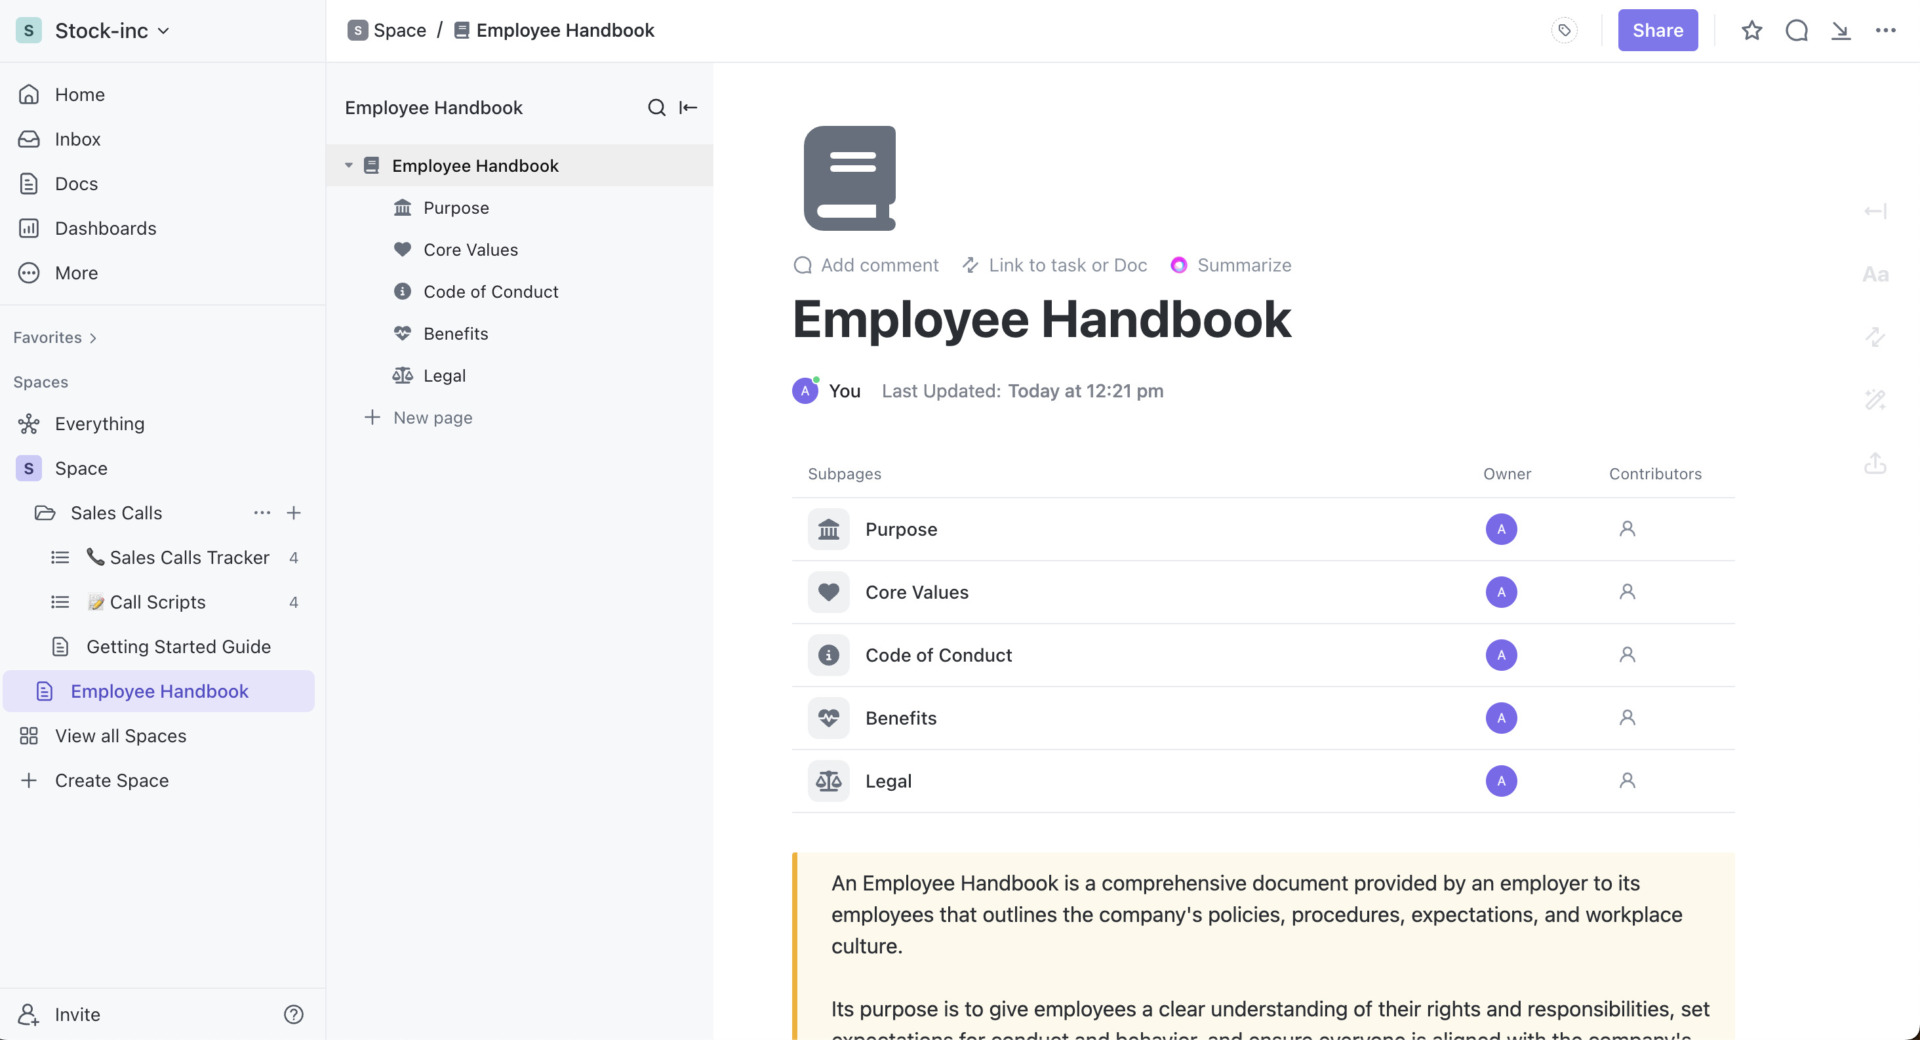1920x1040 pixels.
Task: Click the help question mark icon
Action: coord(293,1014)
